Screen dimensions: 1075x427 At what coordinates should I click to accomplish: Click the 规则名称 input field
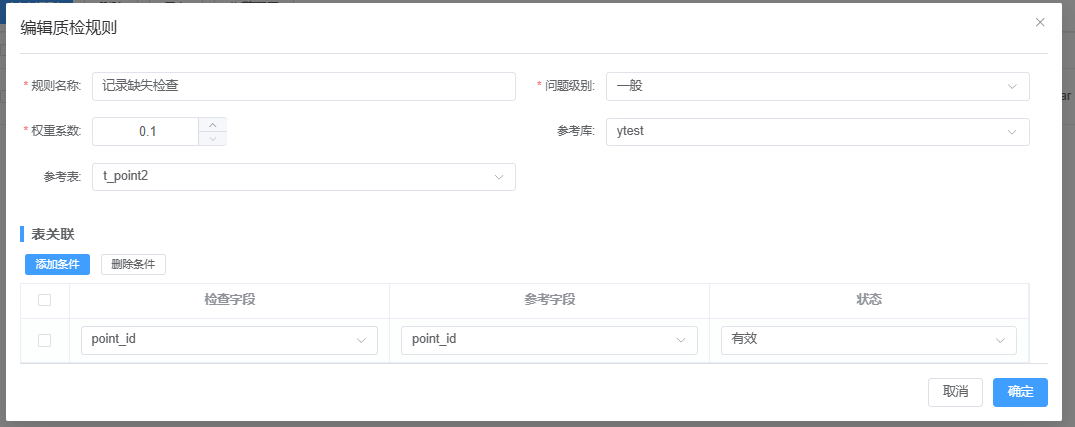pyautogui.click(x=303, y=86)
